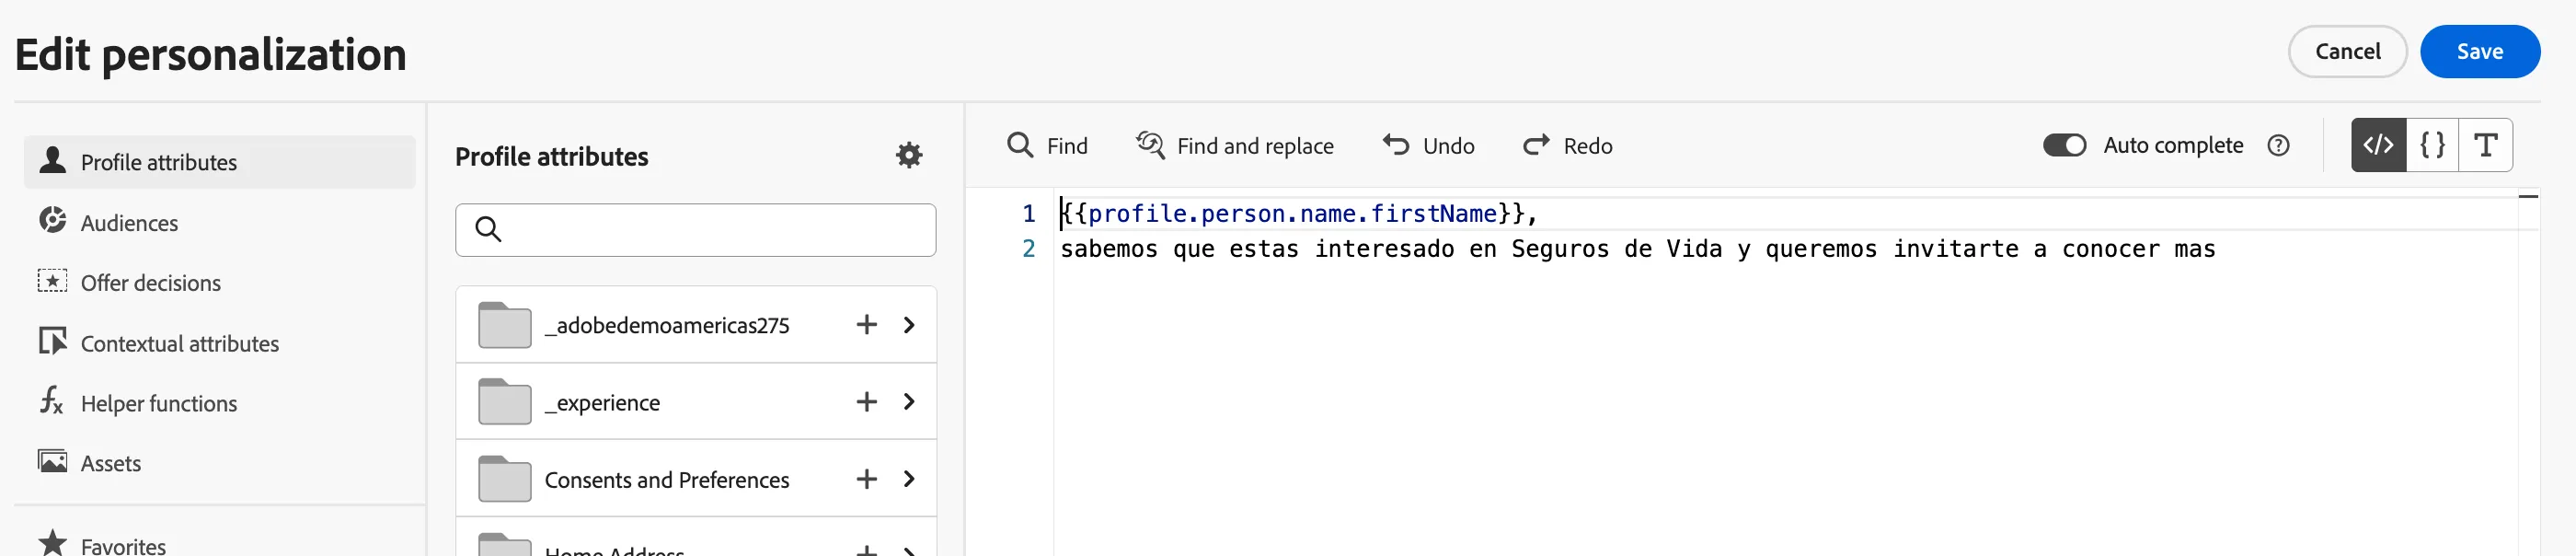The height and width of the screenshot is (556, 2576).
Task: Click the Find and replace label
Action: click(1255, 146)
